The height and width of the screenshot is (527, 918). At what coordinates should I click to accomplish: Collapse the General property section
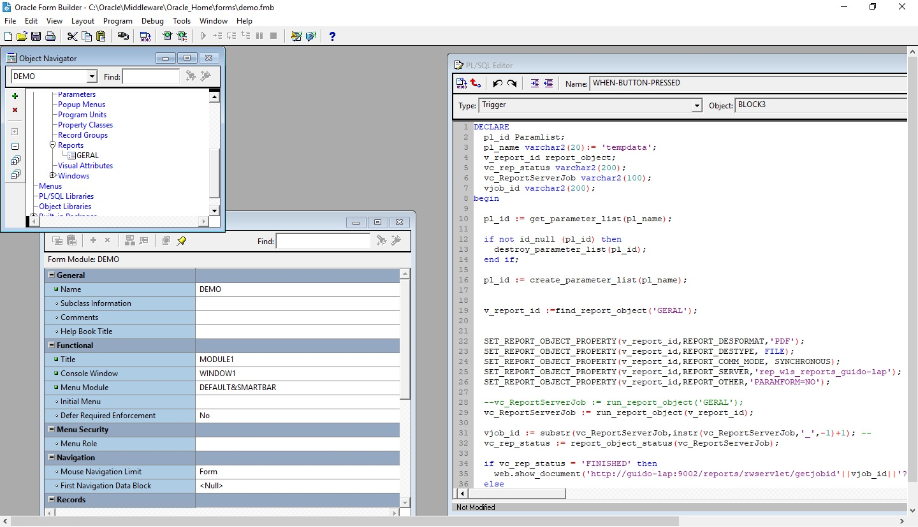(52, 275)
